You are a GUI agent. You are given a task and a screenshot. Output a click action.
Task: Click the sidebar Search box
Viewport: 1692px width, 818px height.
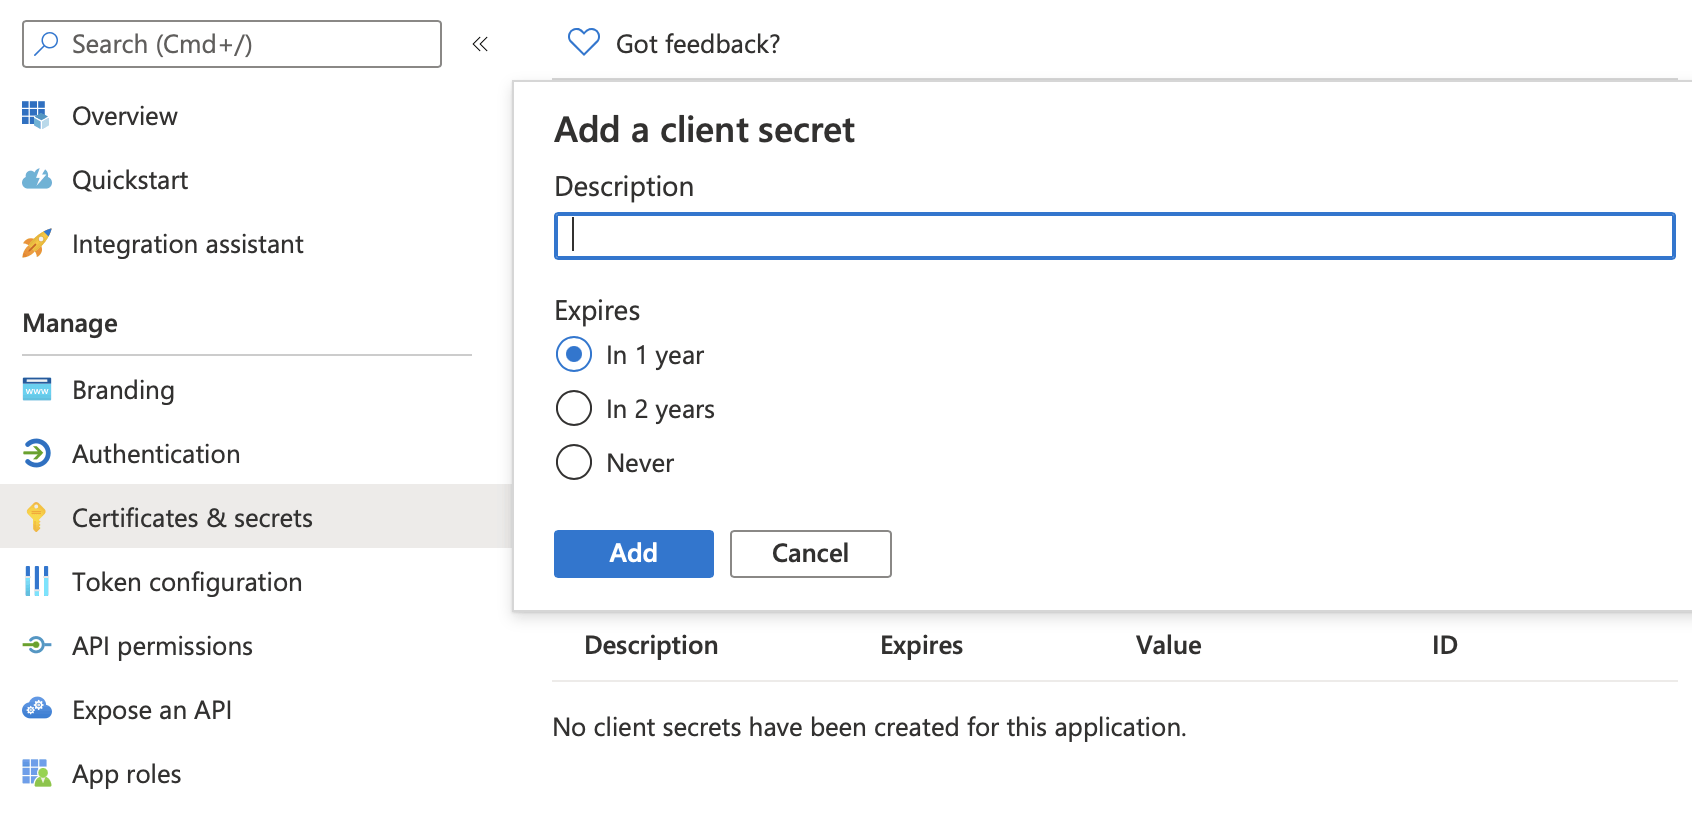[x=232, y=44]
